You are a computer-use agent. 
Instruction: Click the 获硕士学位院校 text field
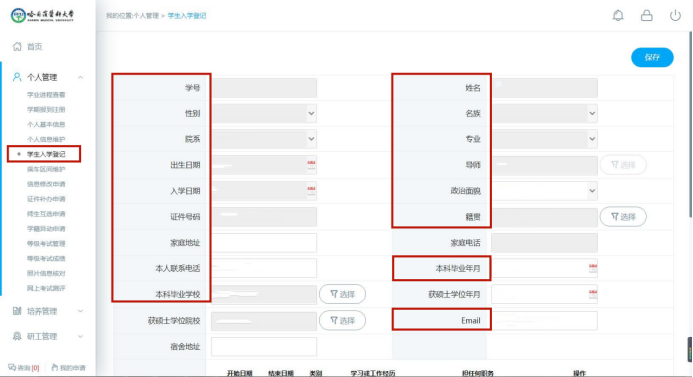[x=264, y=321]
